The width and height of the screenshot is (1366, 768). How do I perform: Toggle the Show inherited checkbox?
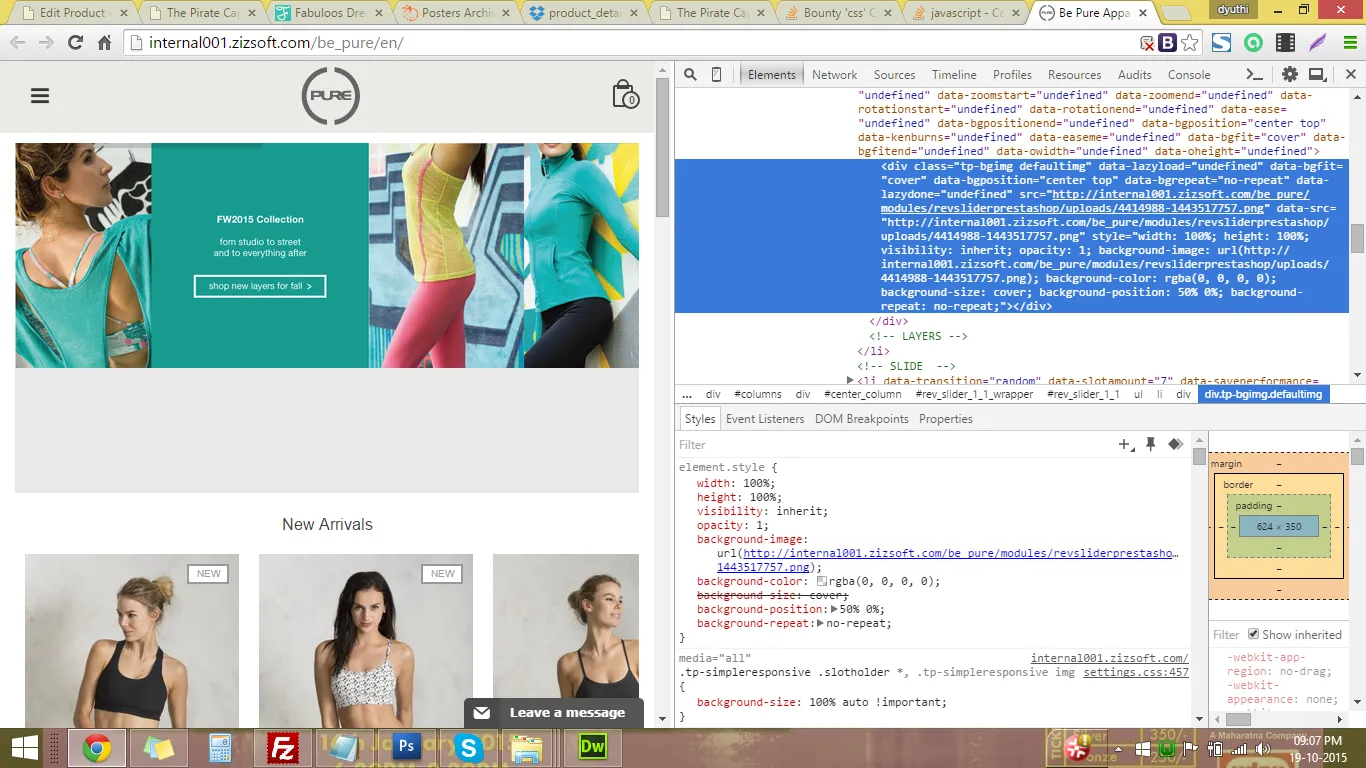[x=1254, y=634]
